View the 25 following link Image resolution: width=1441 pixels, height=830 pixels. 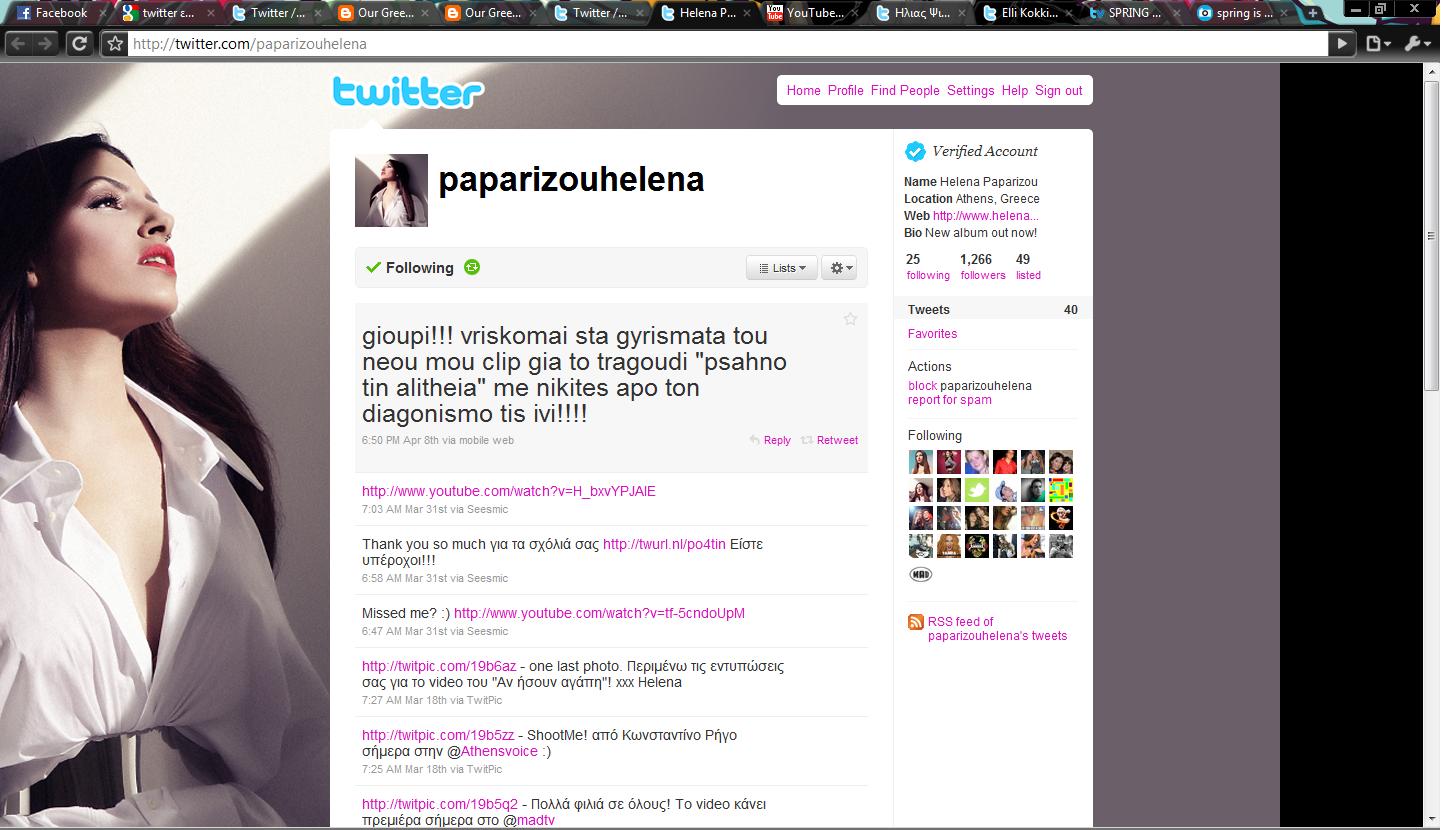pos(927,267)
